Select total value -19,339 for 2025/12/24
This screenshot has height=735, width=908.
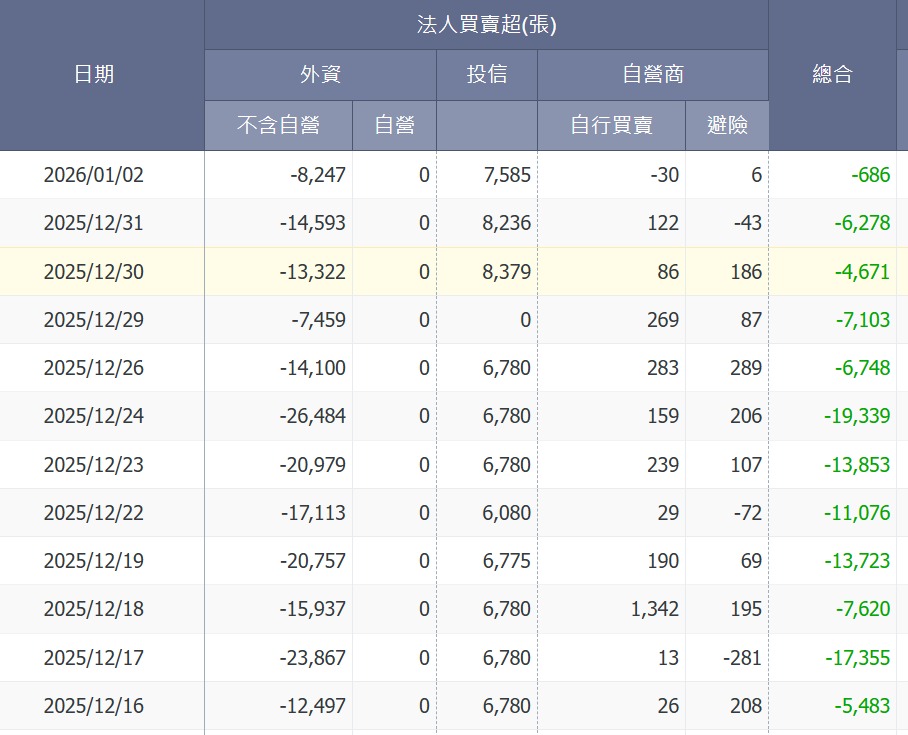click(x=856, y=416)
